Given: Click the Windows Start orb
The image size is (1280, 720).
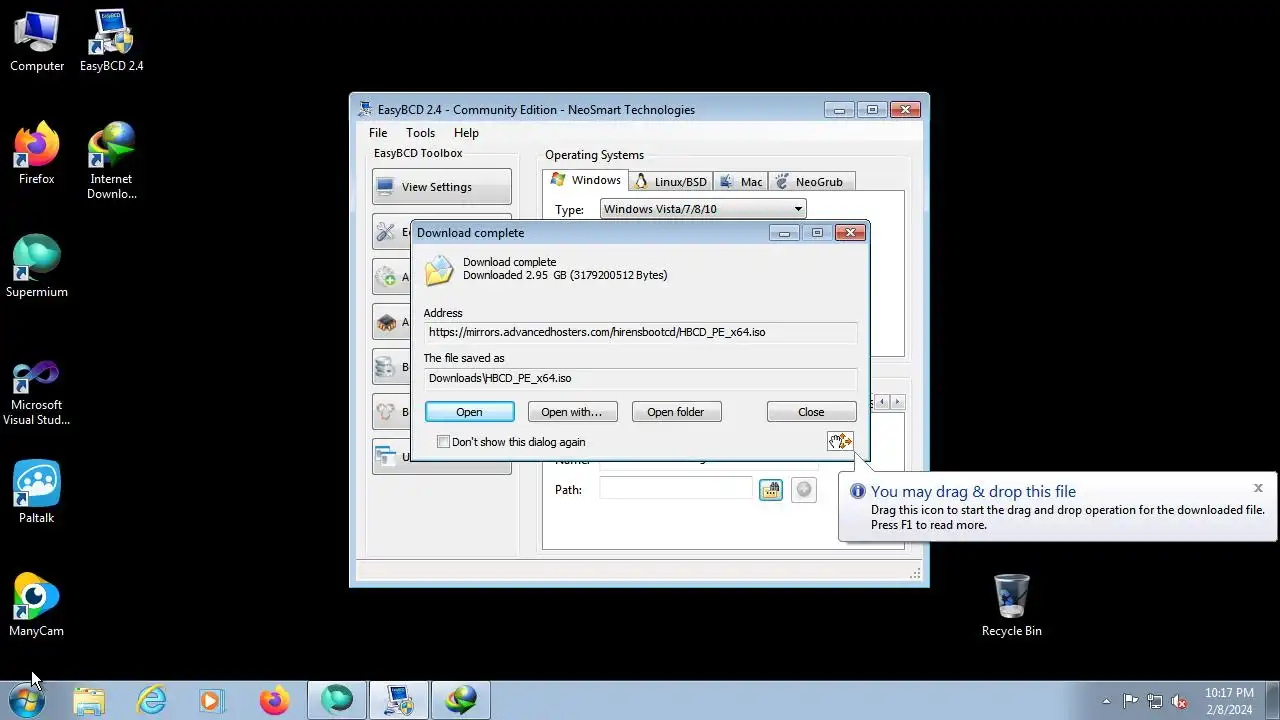Looking at the screenshot, I should [x=26, y=700].
